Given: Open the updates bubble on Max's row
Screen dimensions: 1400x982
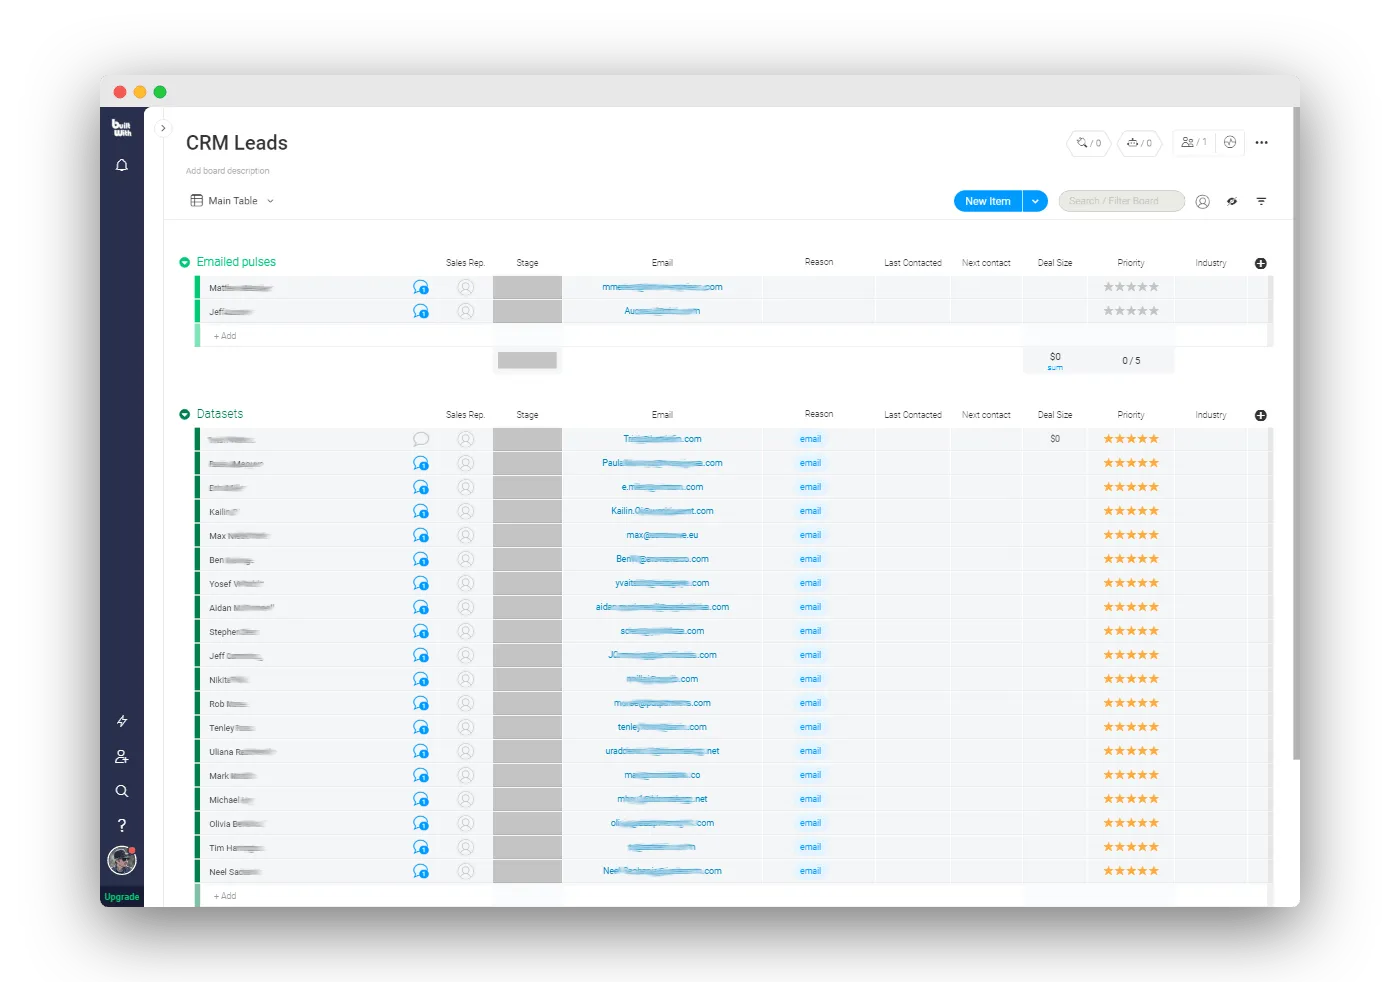Looking at the screenshot, I should coord(421,536).
